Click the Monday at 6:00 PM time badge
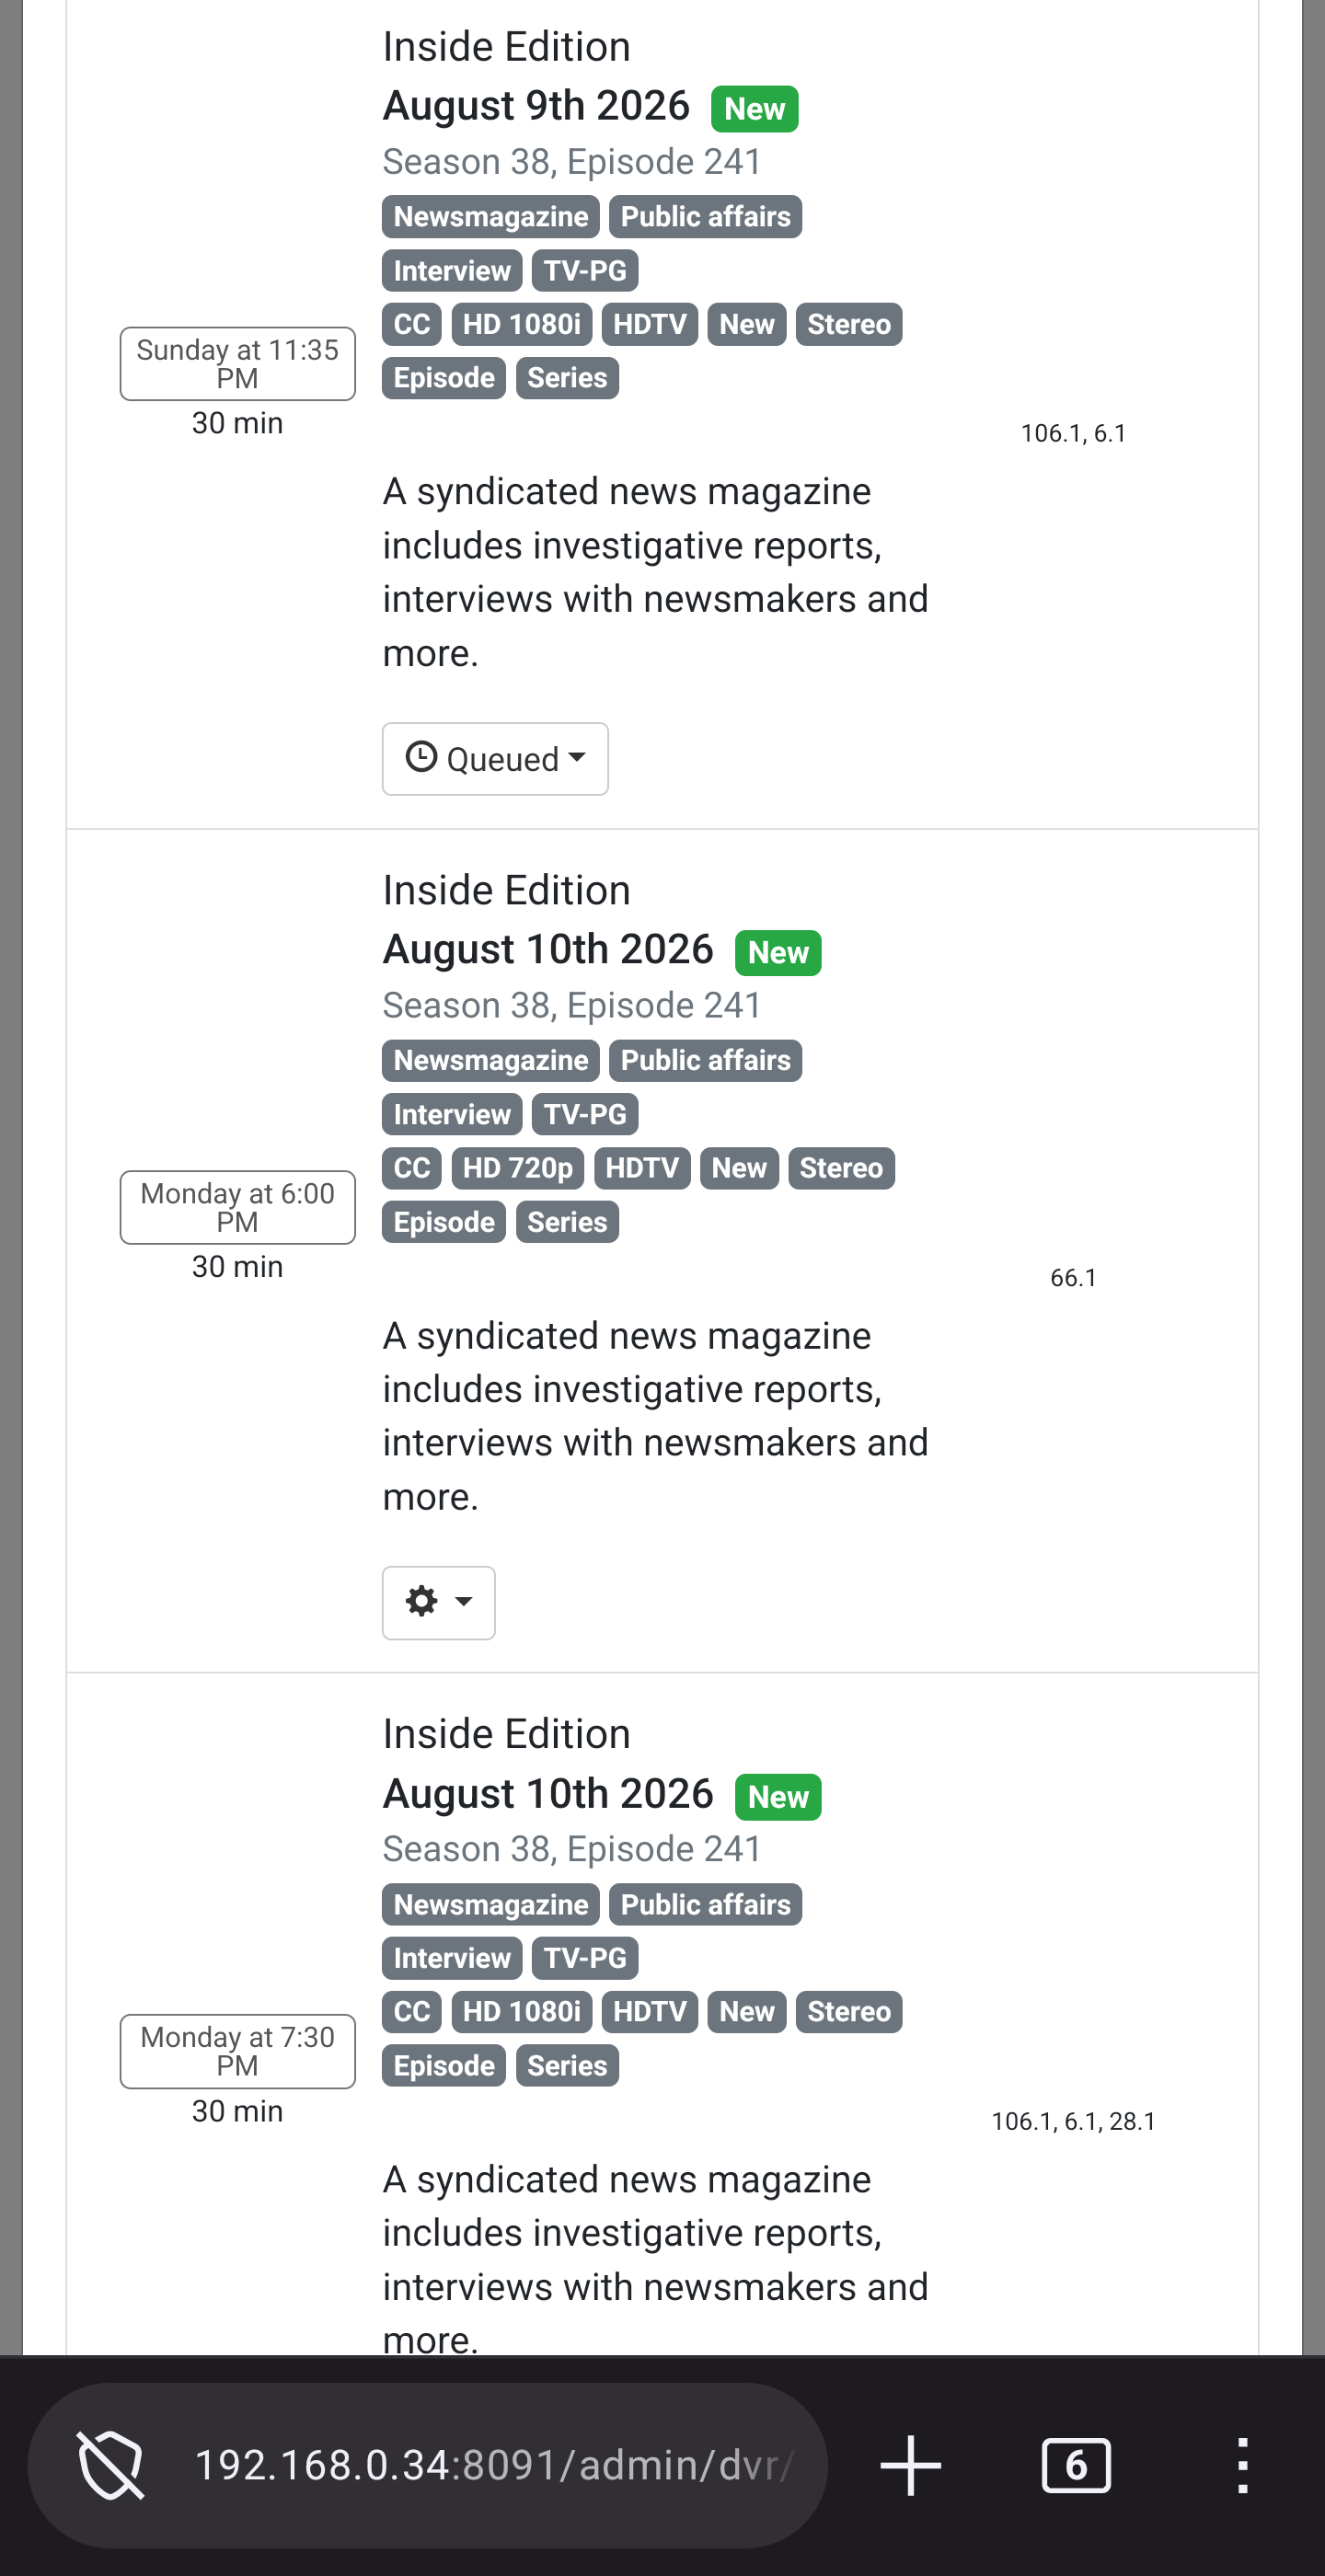The image size is (1325, 2576). (237, 1207)
